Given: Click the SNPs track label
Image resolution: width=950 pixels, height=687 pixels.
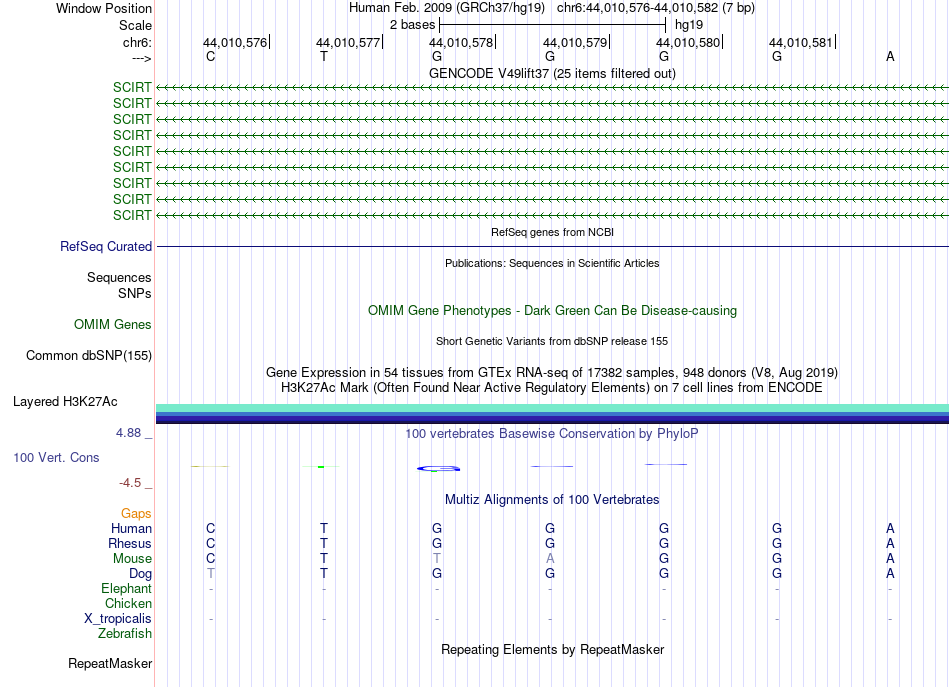Looking at the screenshot, I should click(x=135, y=293).
